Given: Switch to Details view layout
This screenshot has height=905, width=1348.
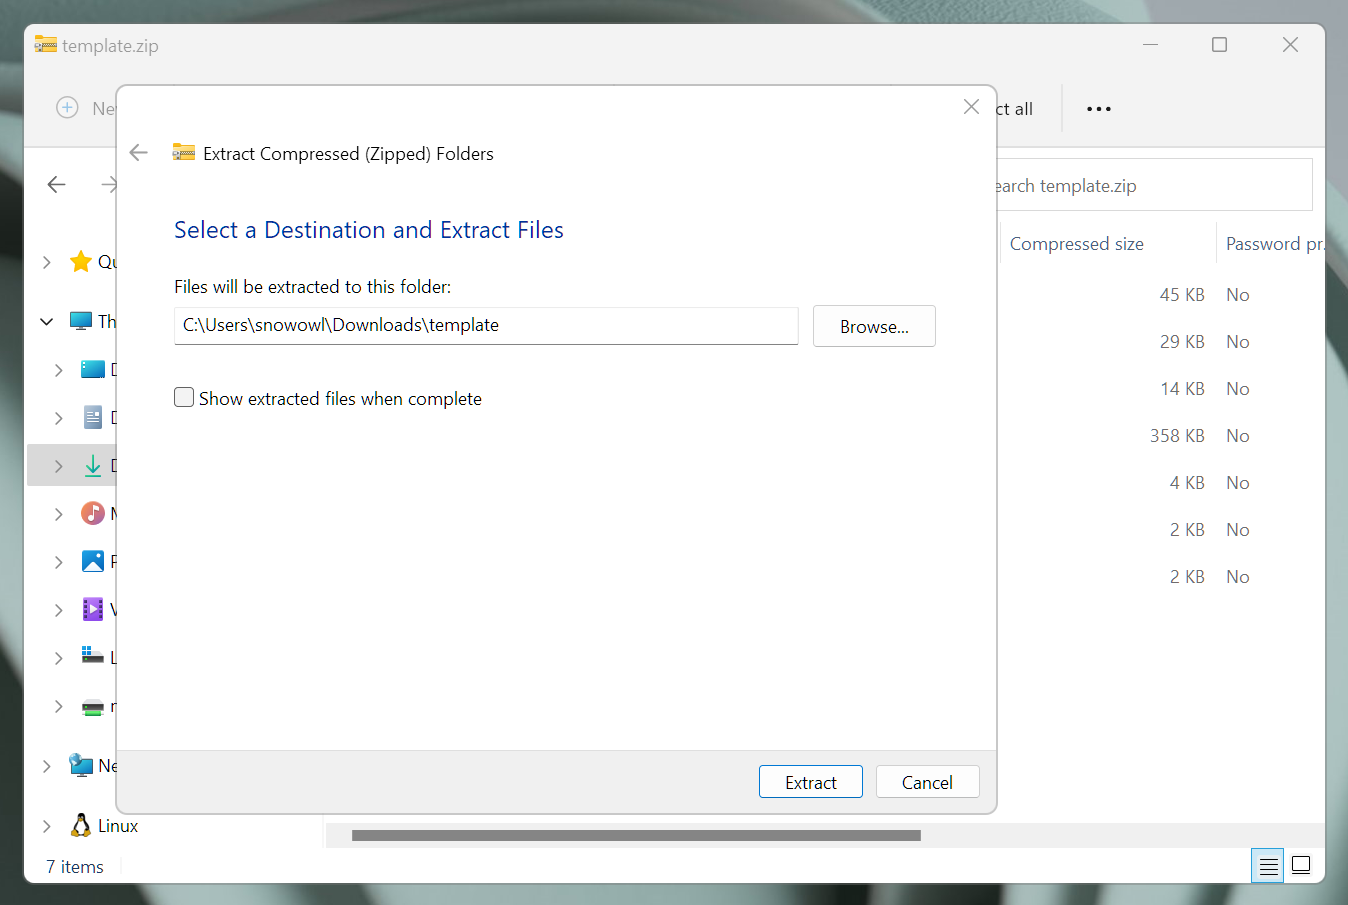Looking at the screenshot, I should [1268, 866].
